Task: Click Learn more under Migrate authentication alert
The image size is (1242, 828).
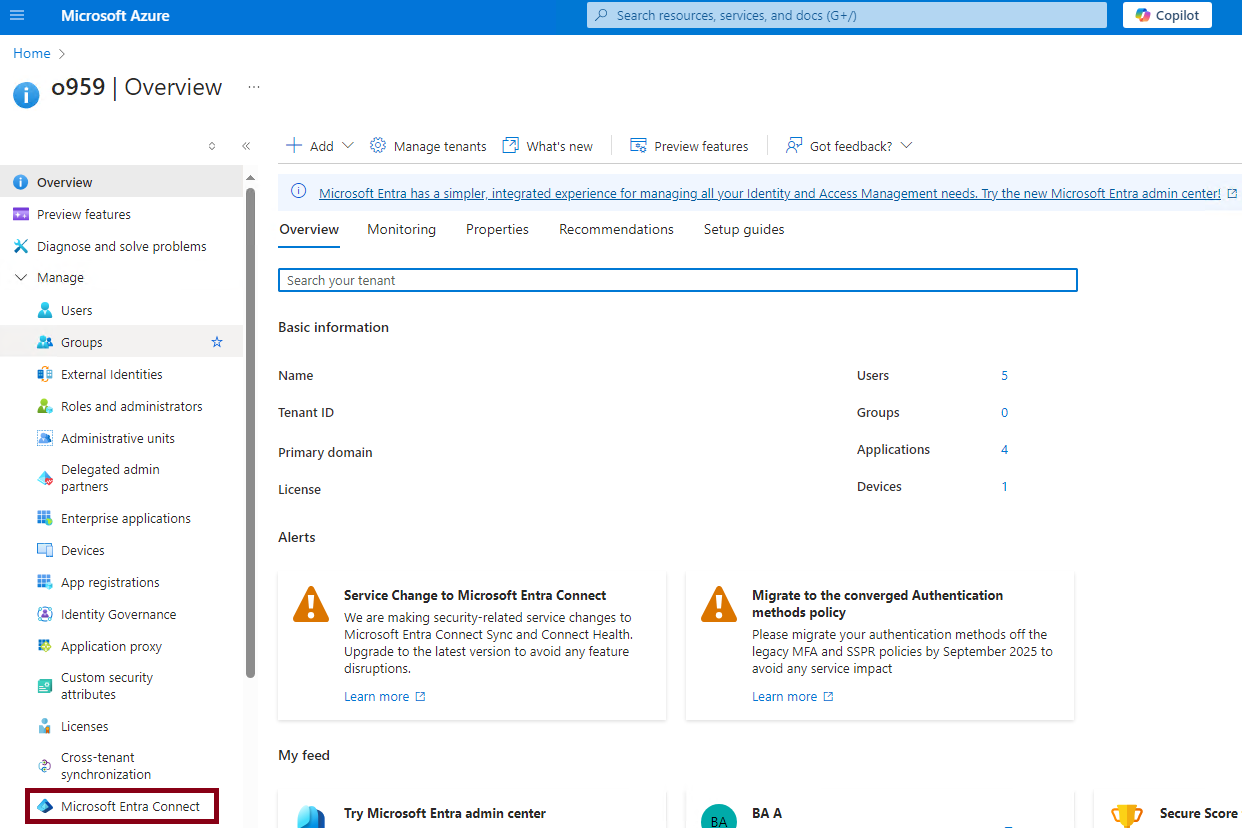Action: 793,697
